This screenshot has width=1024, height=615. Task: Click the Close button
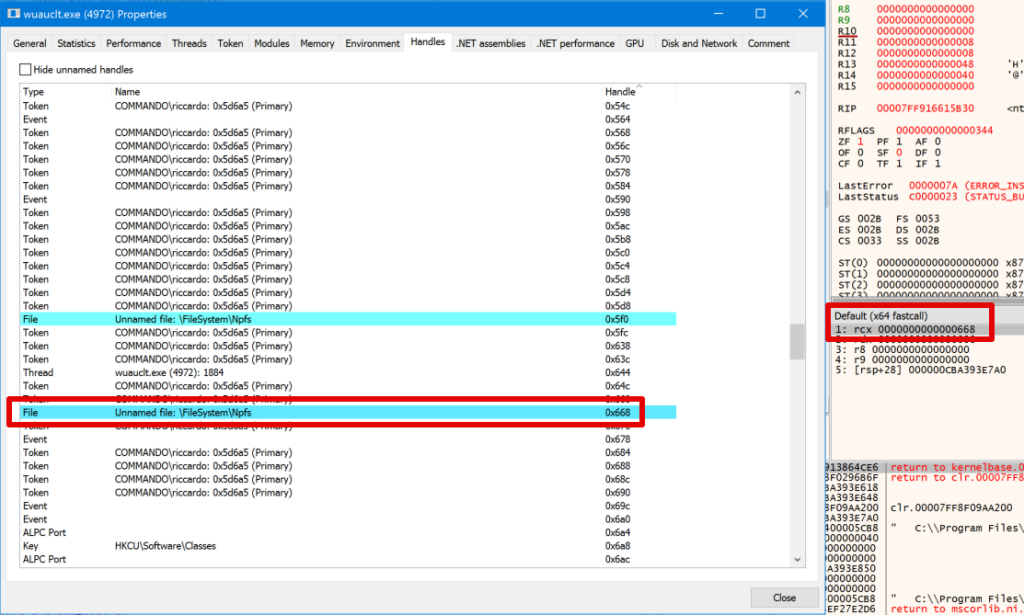[784, 597]
